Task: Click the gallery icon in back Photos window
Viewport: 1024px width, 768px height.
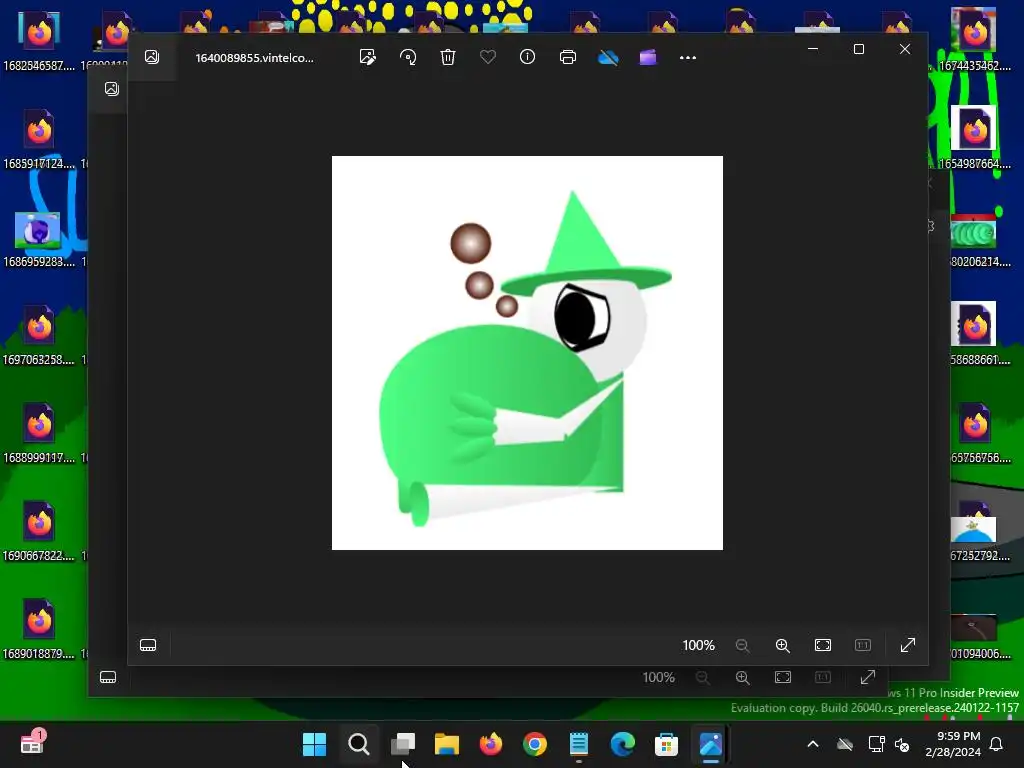Action: coord(112,89)
